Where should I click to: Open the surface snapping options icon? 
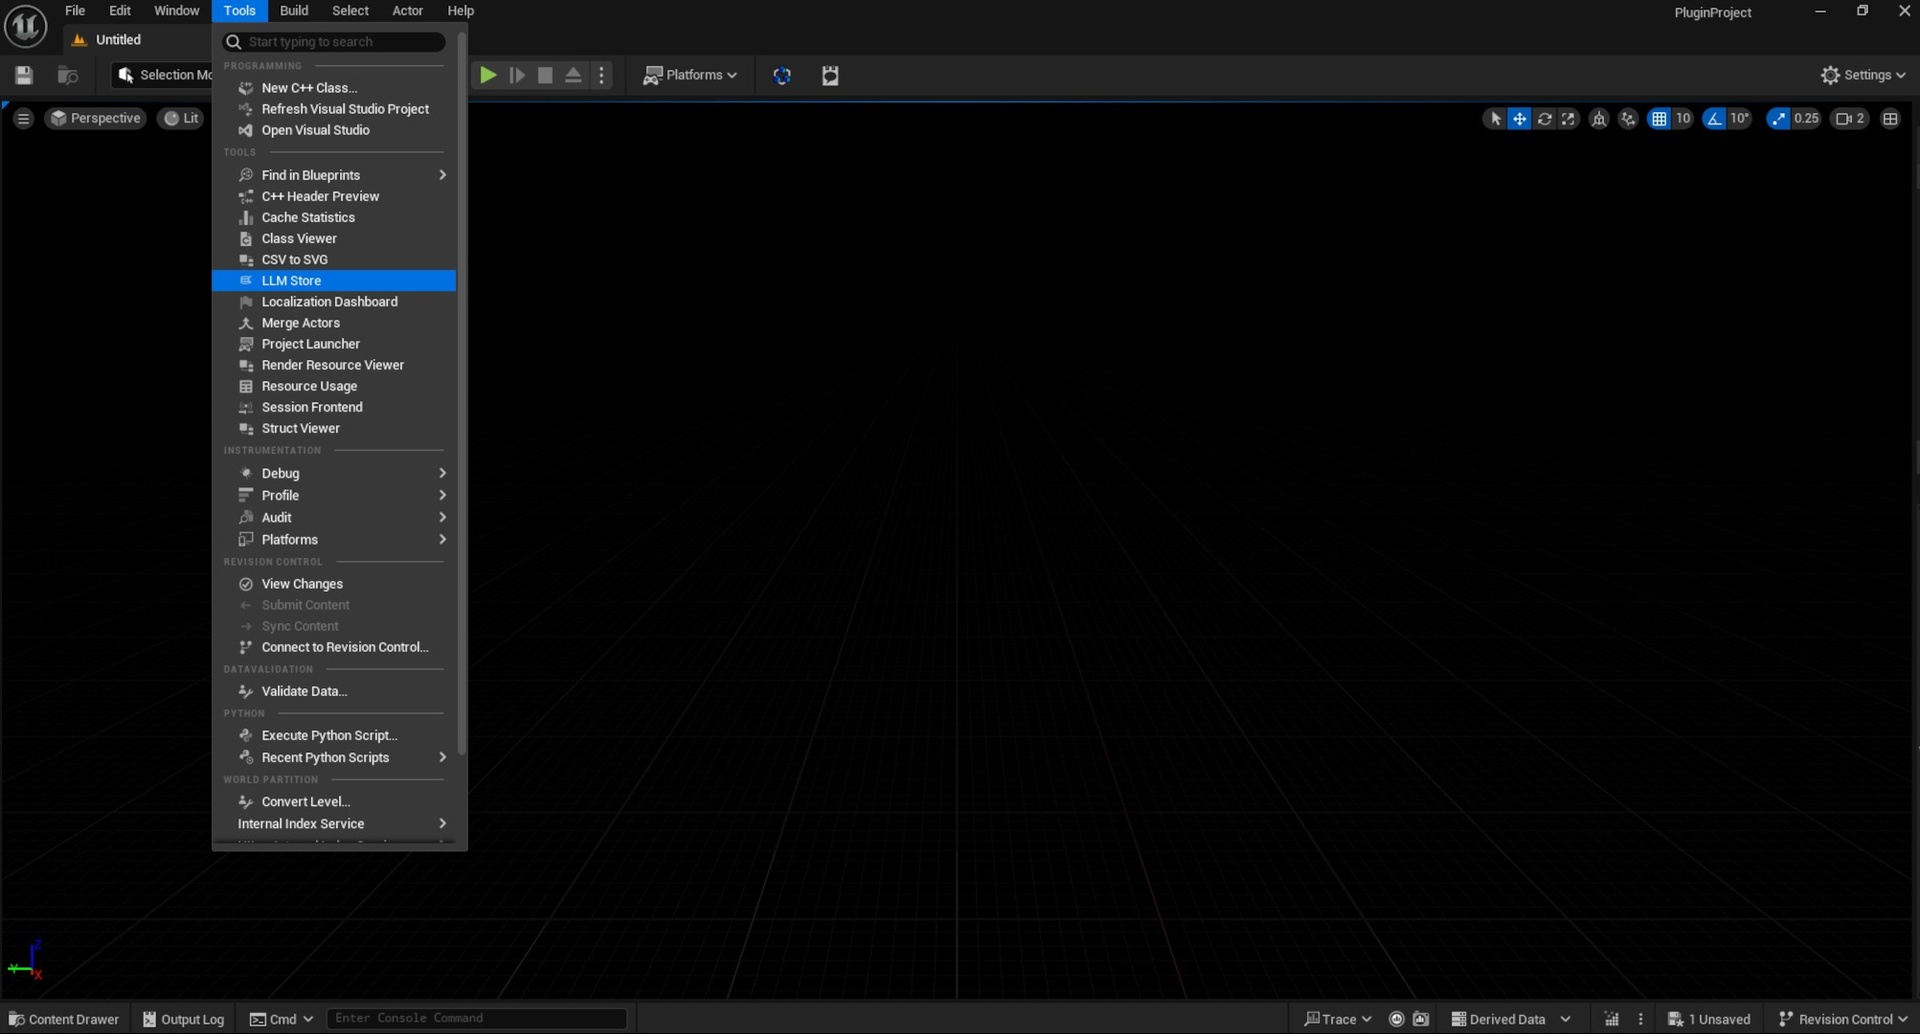click(x=1628, y=118)
